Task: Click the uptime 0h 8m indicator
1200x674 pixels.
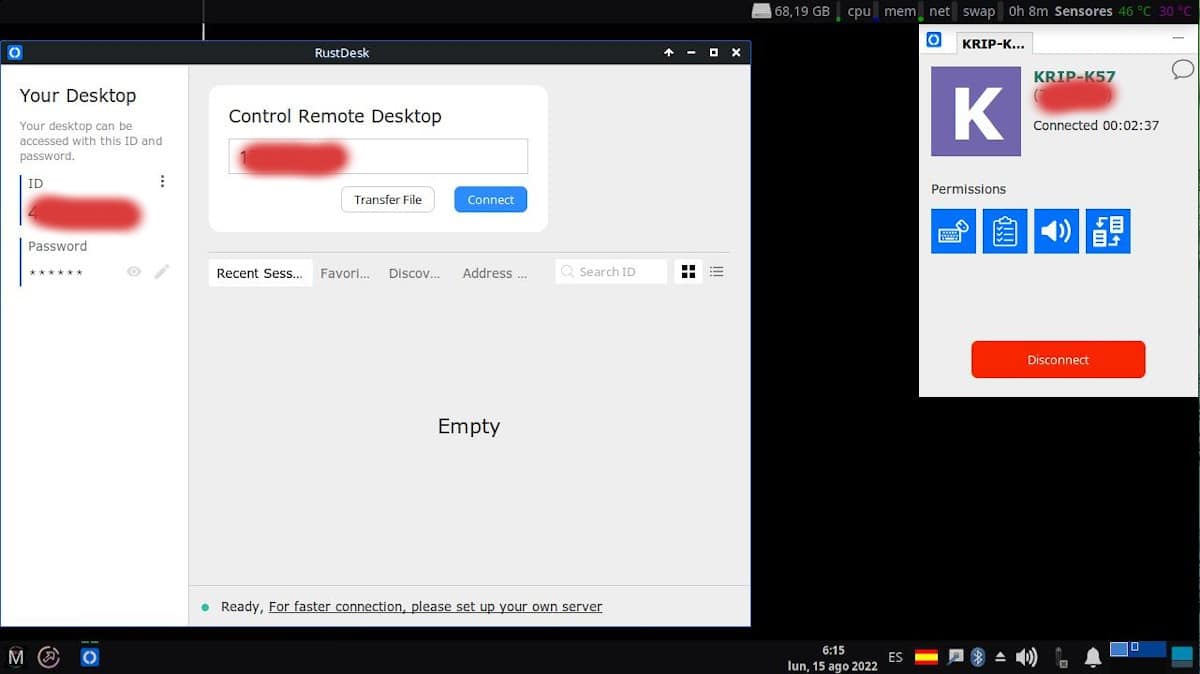Action: (x=1027, y=11)
